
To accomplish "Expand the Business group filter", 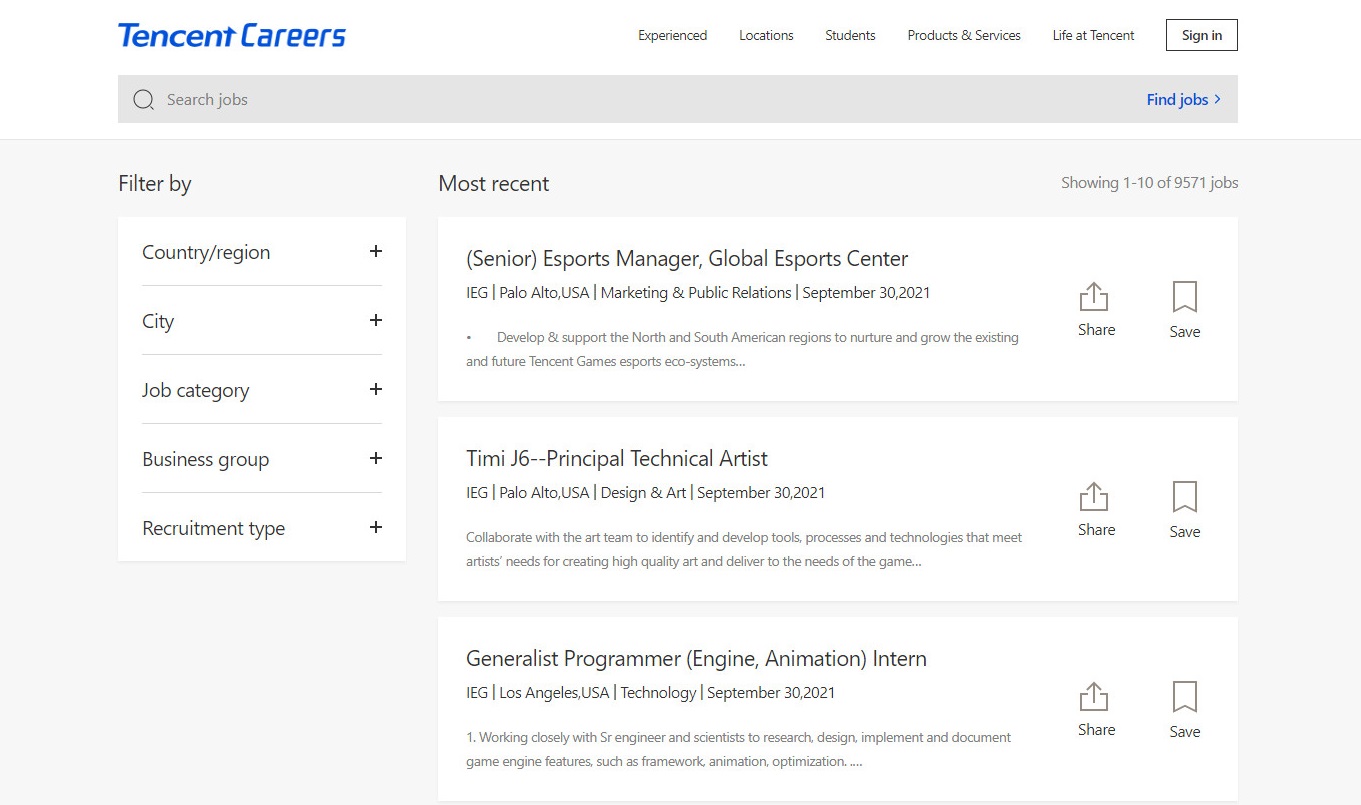I will pyautogui.click(x=375, y=459).
